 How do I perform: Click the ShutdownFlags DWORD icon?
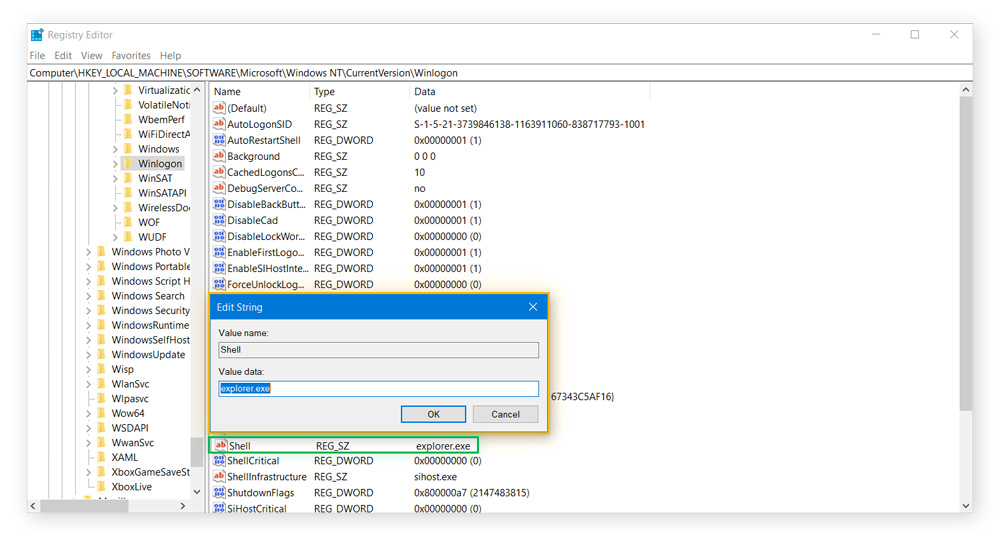(219, 493)
